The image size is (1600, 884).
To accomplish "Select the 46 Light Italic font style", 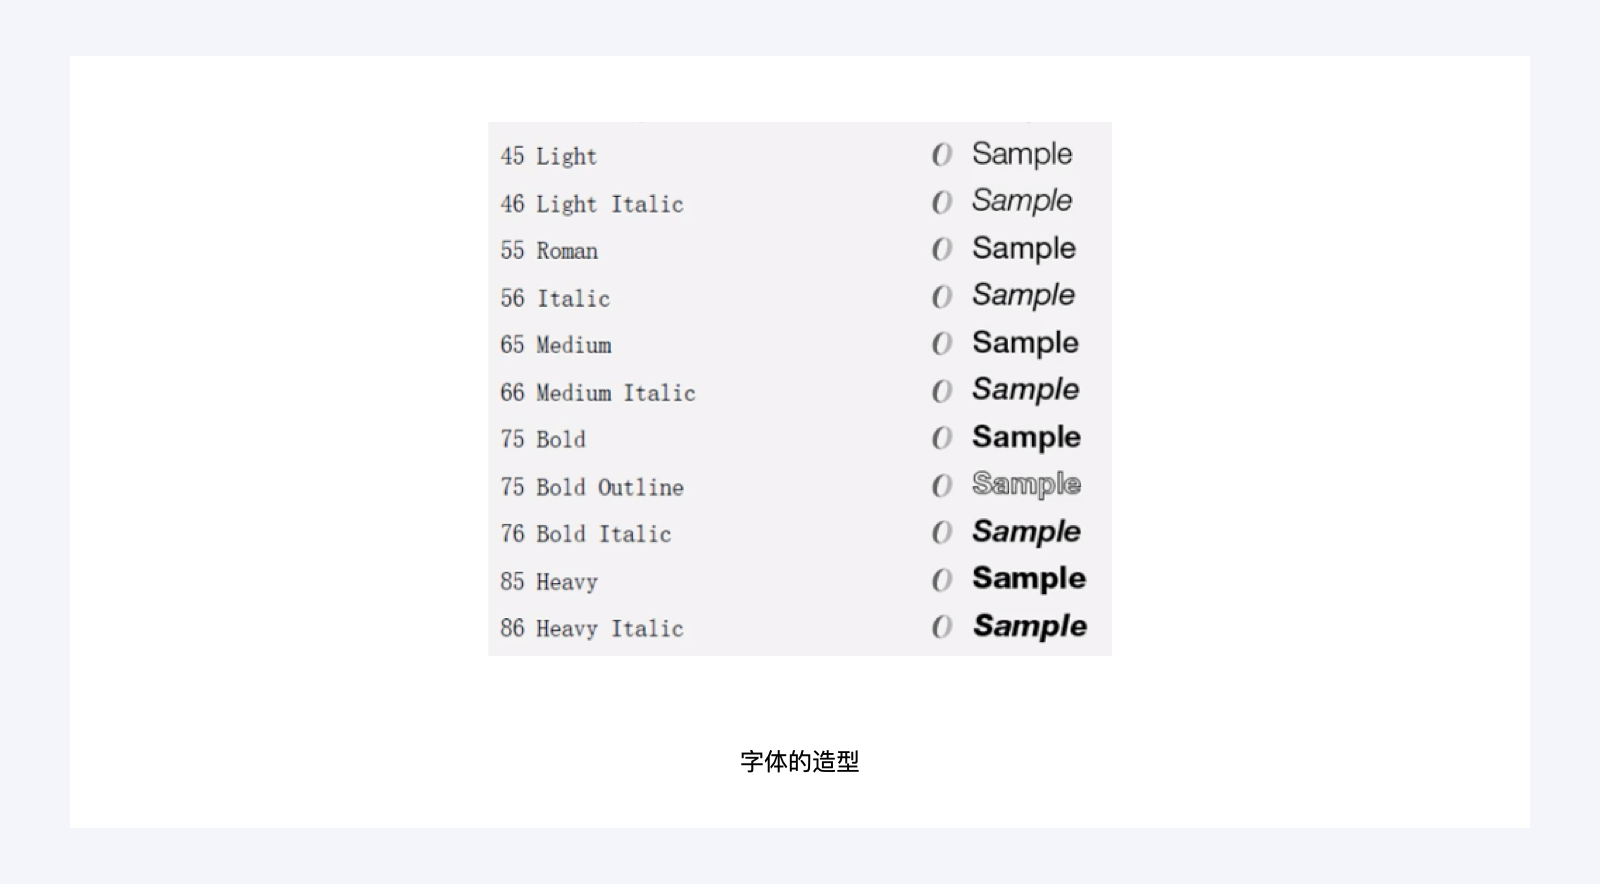I will [592, 204].
